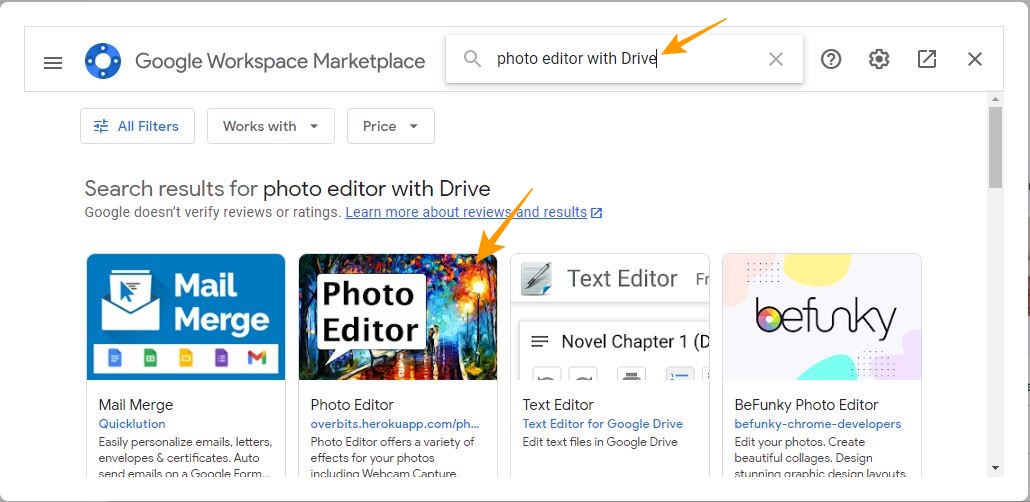Open the hamburger main menu

click(x=53, y=62)
